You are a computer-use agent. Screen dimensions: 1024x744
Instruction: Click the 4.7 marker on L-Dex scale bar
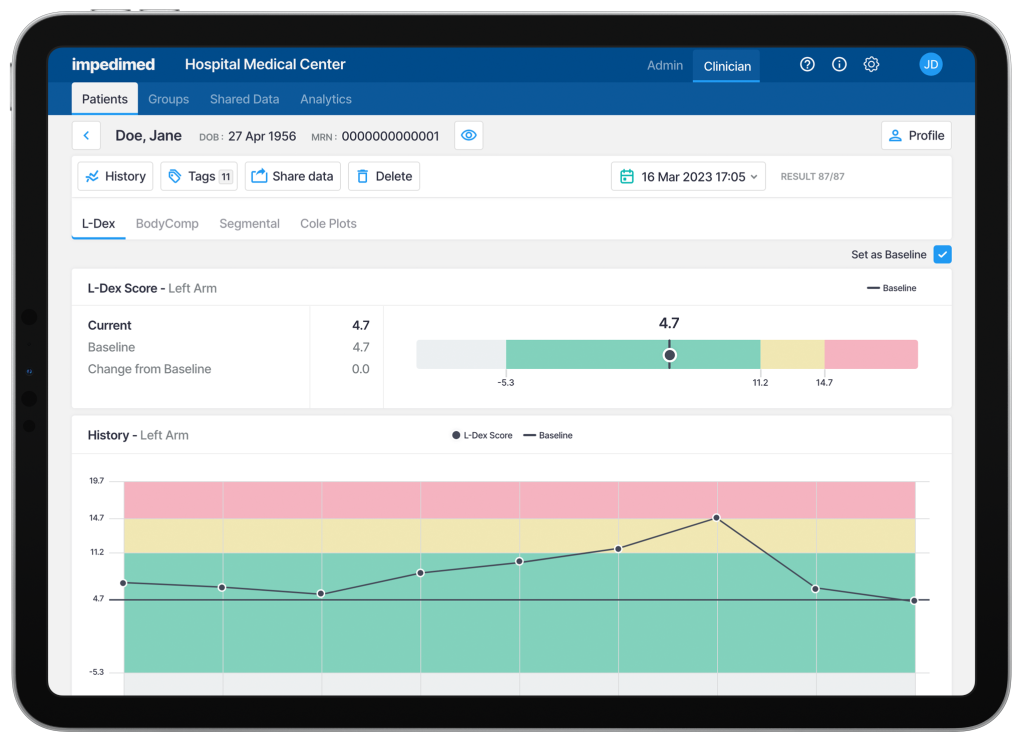670,355
